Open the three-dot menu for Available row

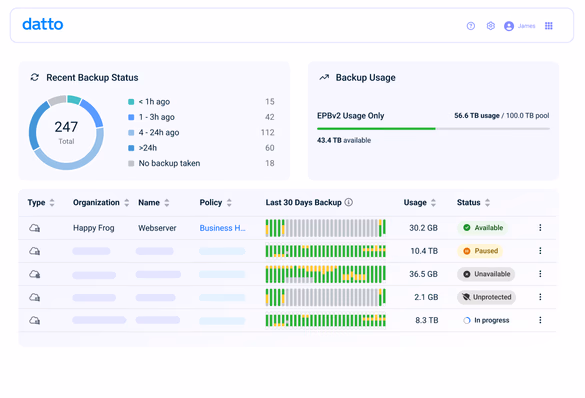coord(540,228)
